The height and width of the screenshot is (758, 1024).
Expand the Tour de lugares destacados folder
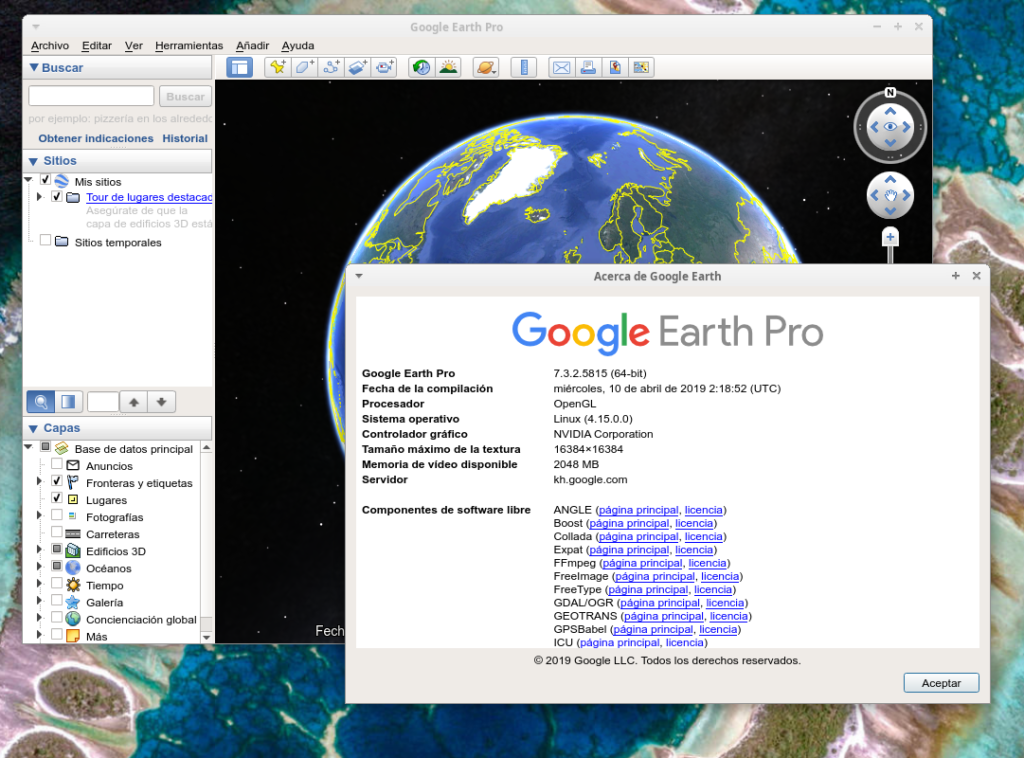pos(40,197)
